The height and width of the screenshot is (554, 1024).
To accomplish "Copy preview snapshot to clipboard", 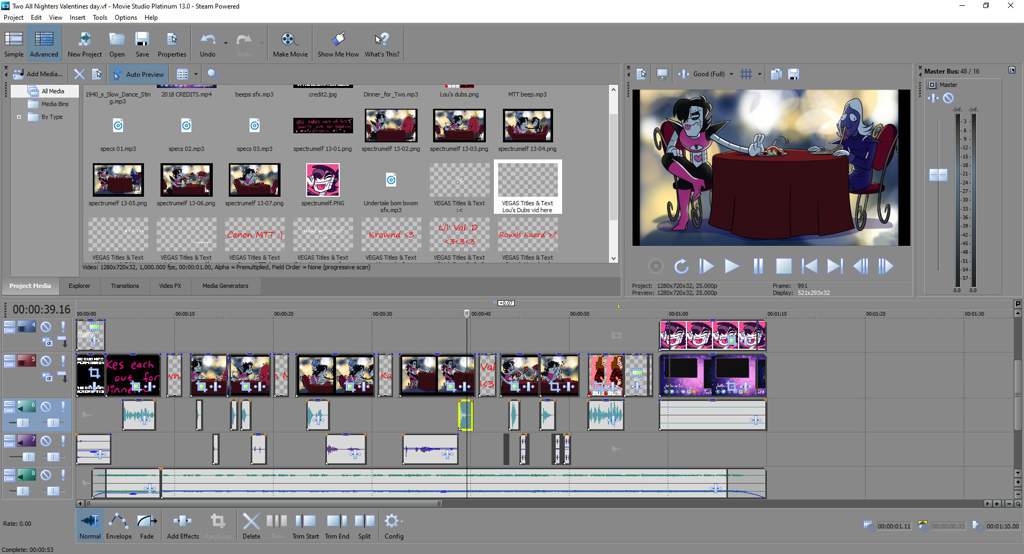I will tap(776, 74).
